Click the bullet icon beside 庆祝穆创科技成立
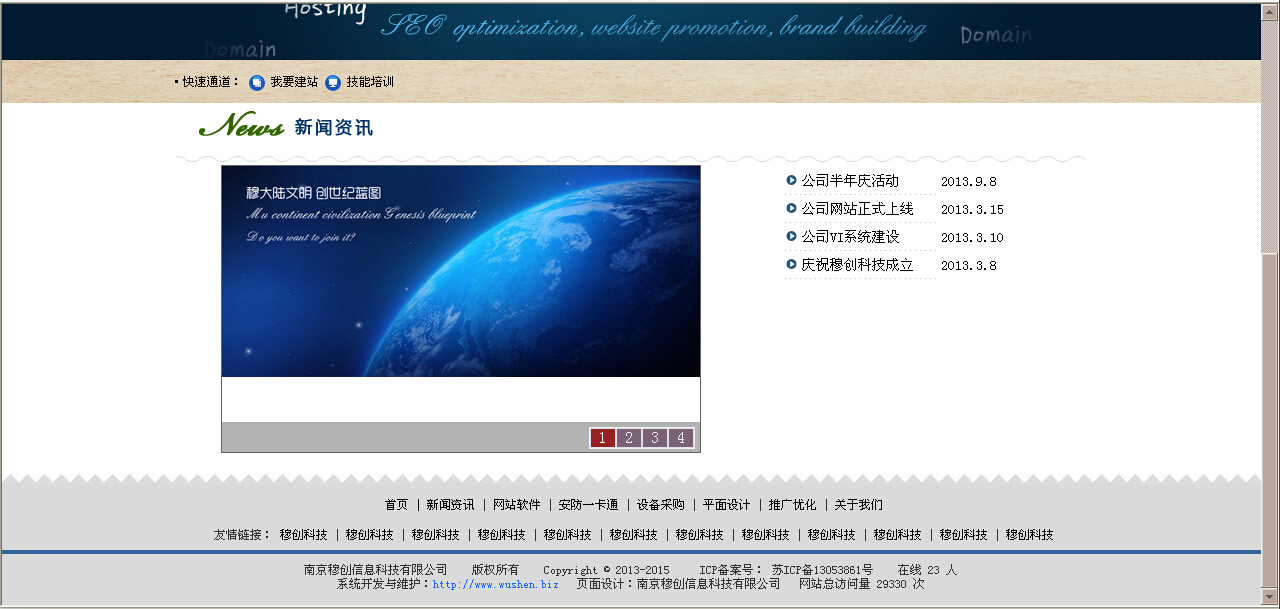Image resolution: width=1280 pixels, height=609 pixels. click(x=792, y=265)
